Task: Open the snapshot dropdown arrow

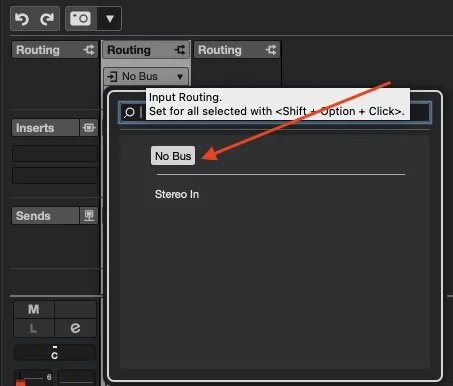Action: click(x=110, y=19)
